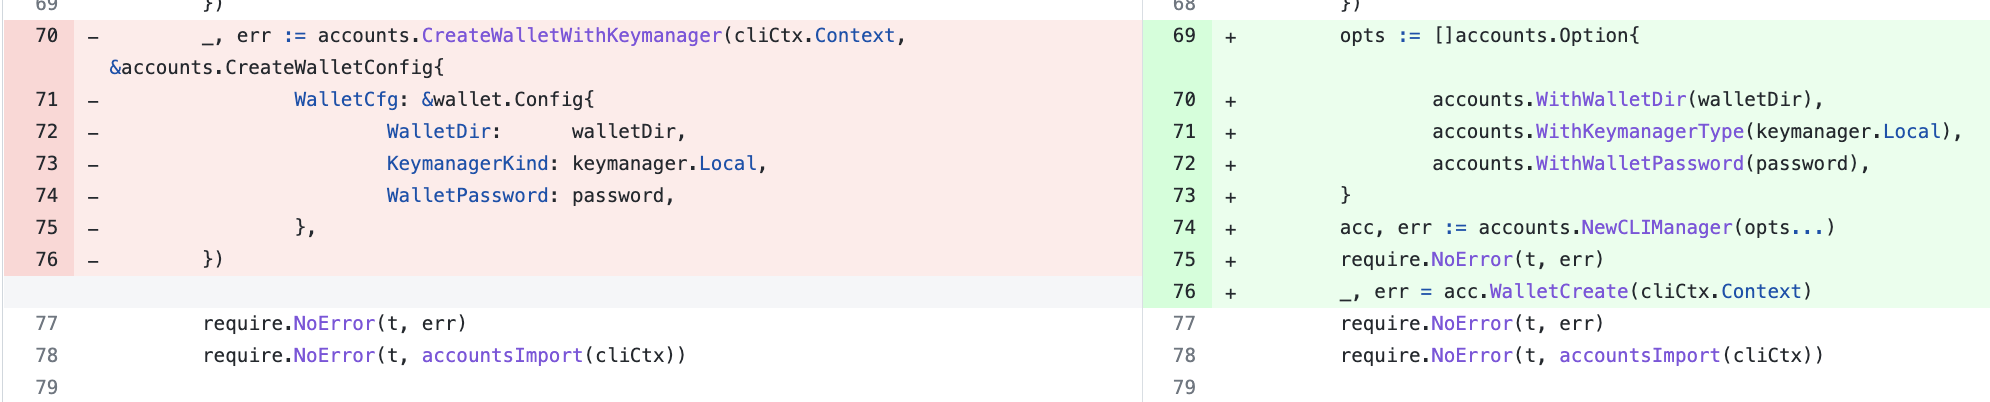This screenshot has height=402, width=1990.
Task: Click the KeymanagerKind field name
Action: (x=467, y=164)
